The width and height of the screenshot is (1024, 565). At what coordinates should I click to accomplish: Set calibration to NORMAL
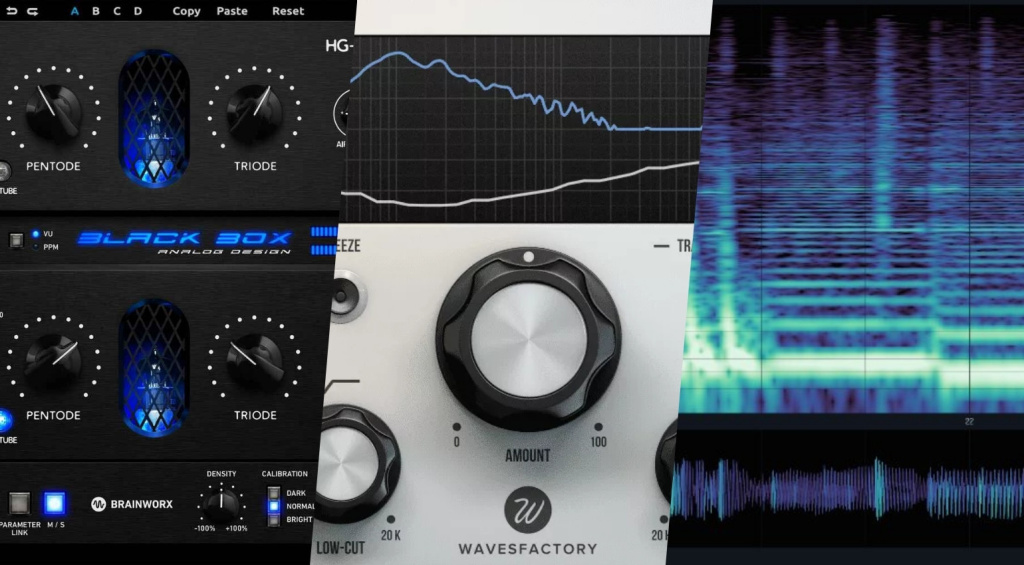(274, 506)
